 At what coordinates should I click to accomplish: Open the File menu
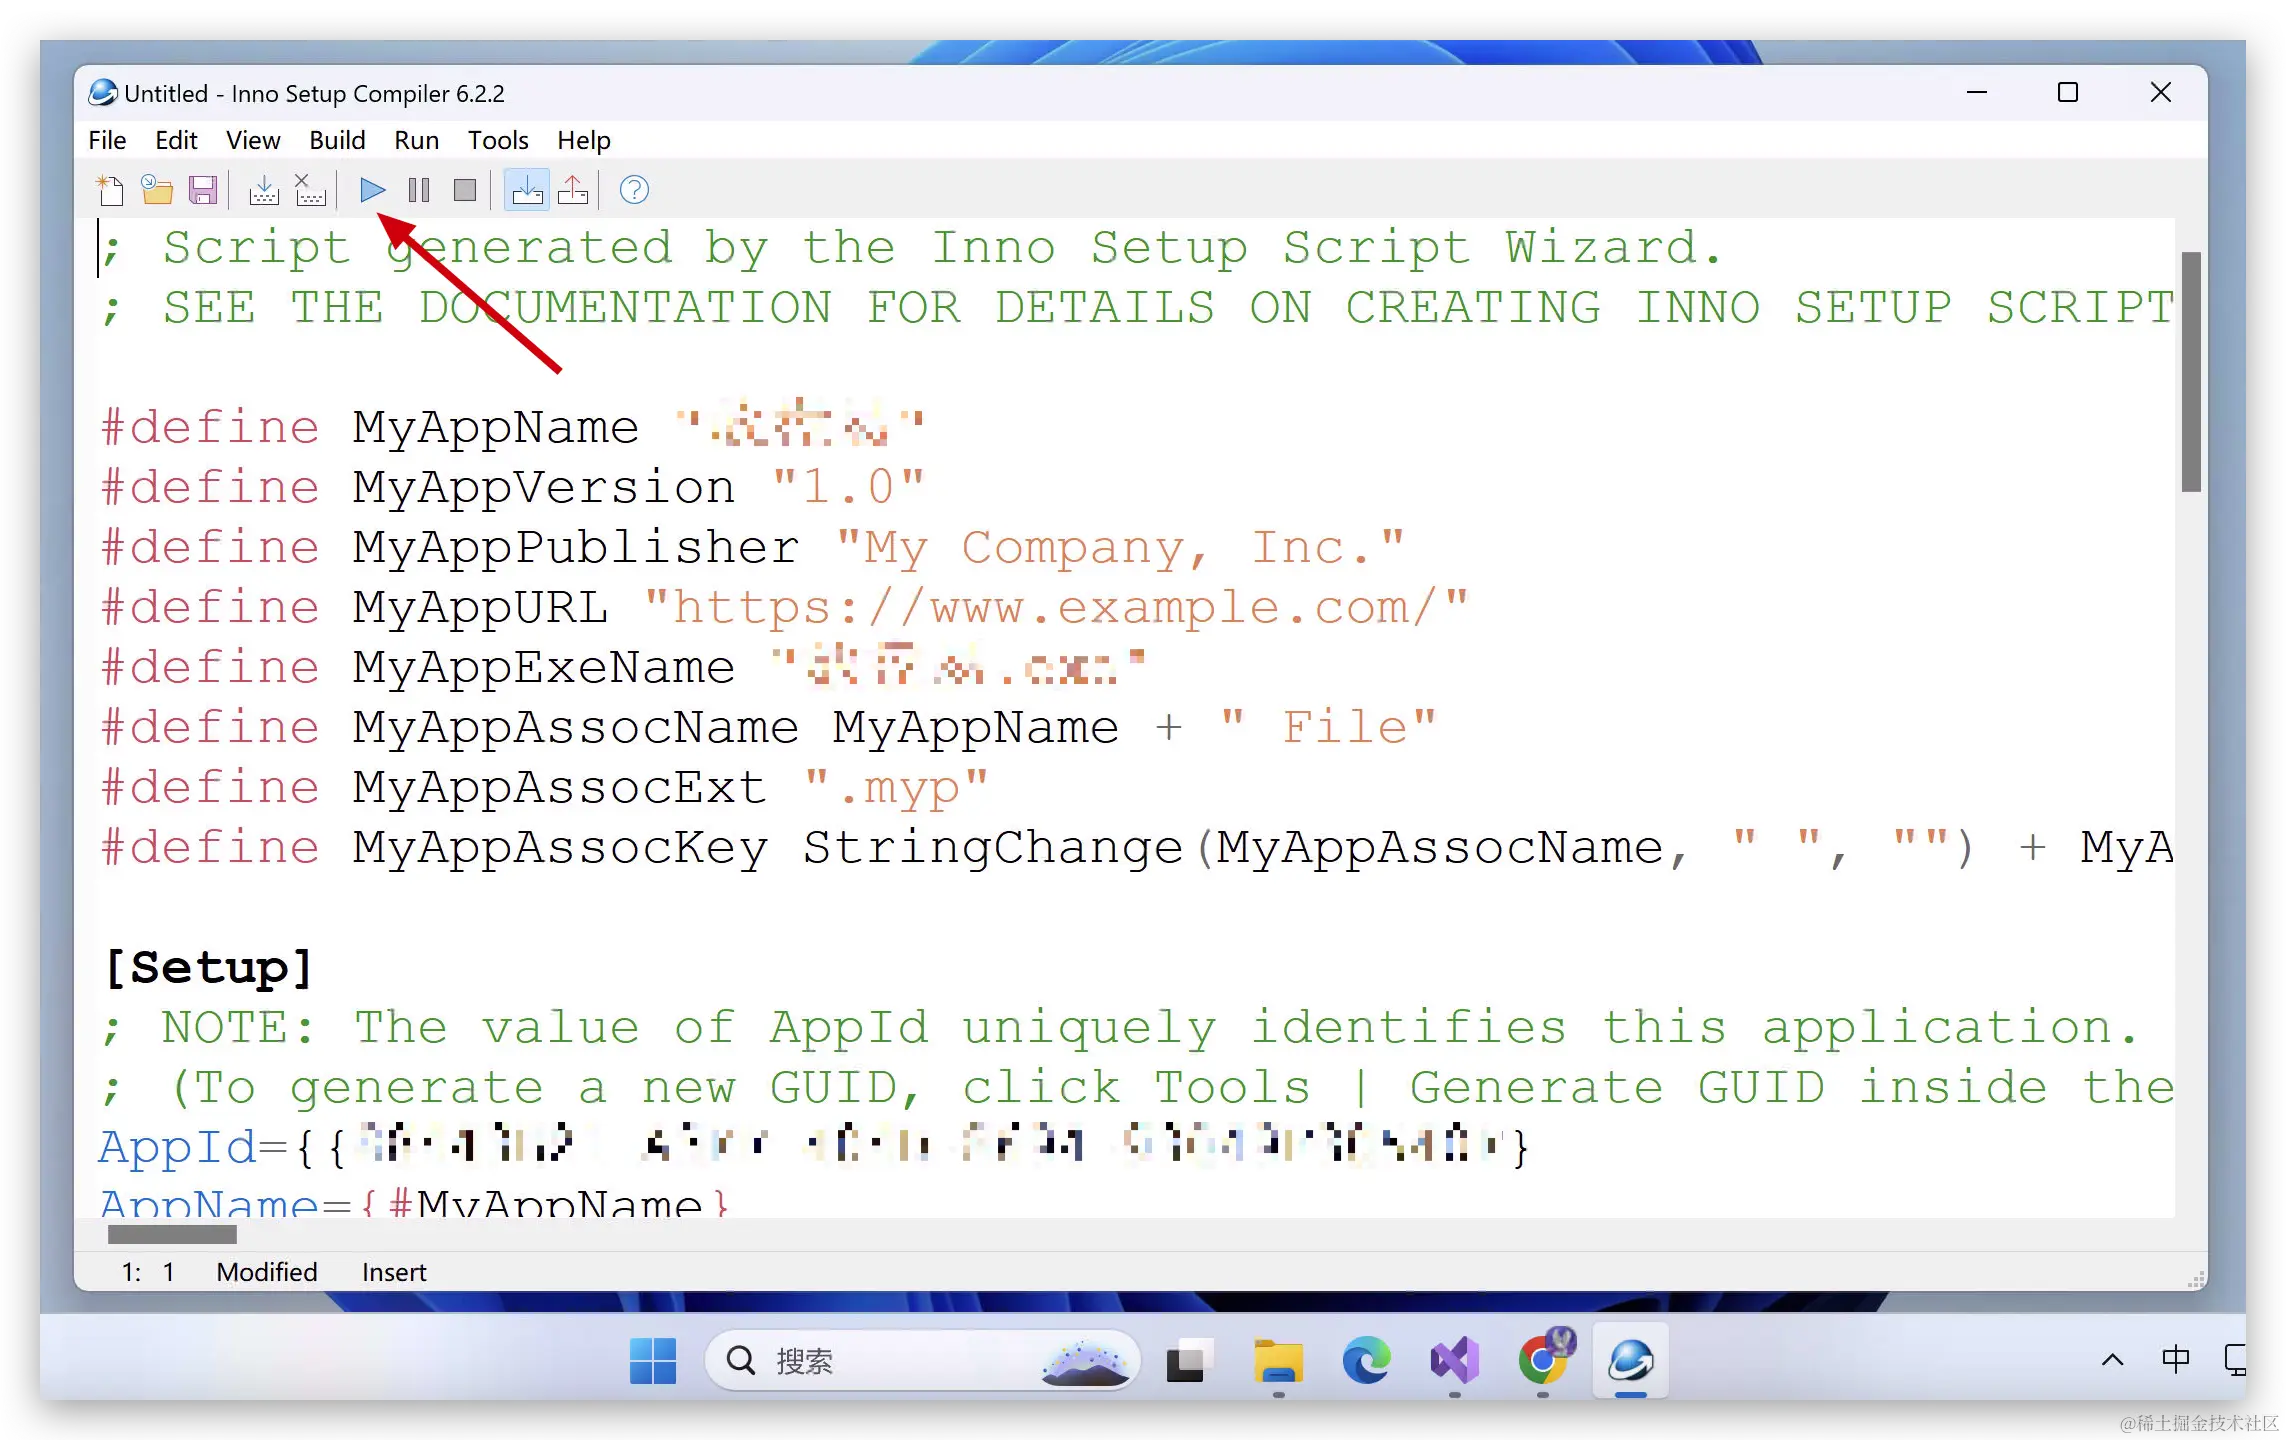[107, 140]
